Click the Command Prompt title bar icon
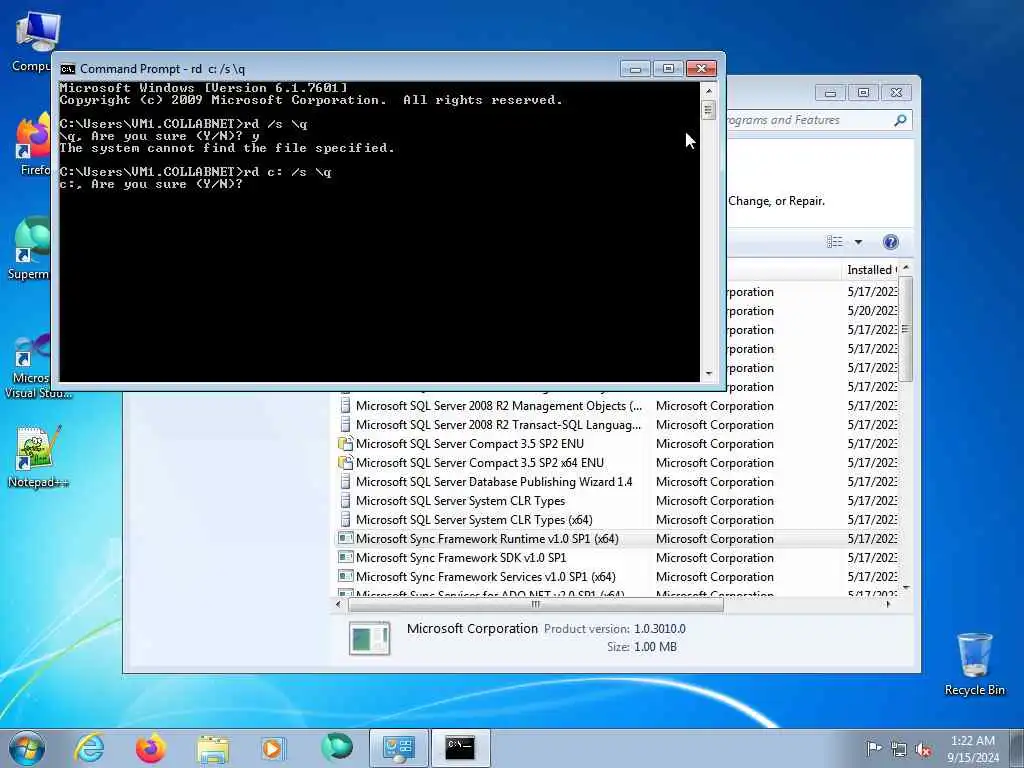The image size is (1024, 768). [x=67, y=69]
